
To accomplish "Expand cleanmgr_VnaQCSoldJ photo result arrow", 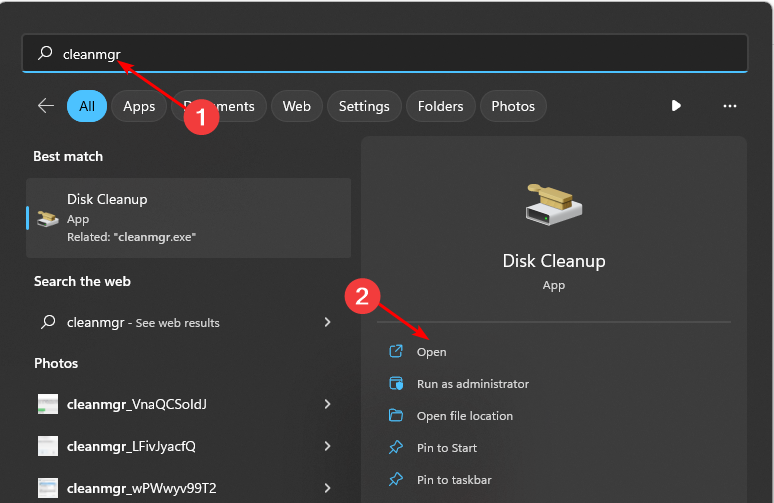I will pyautogui.click(x=327, y=404).
